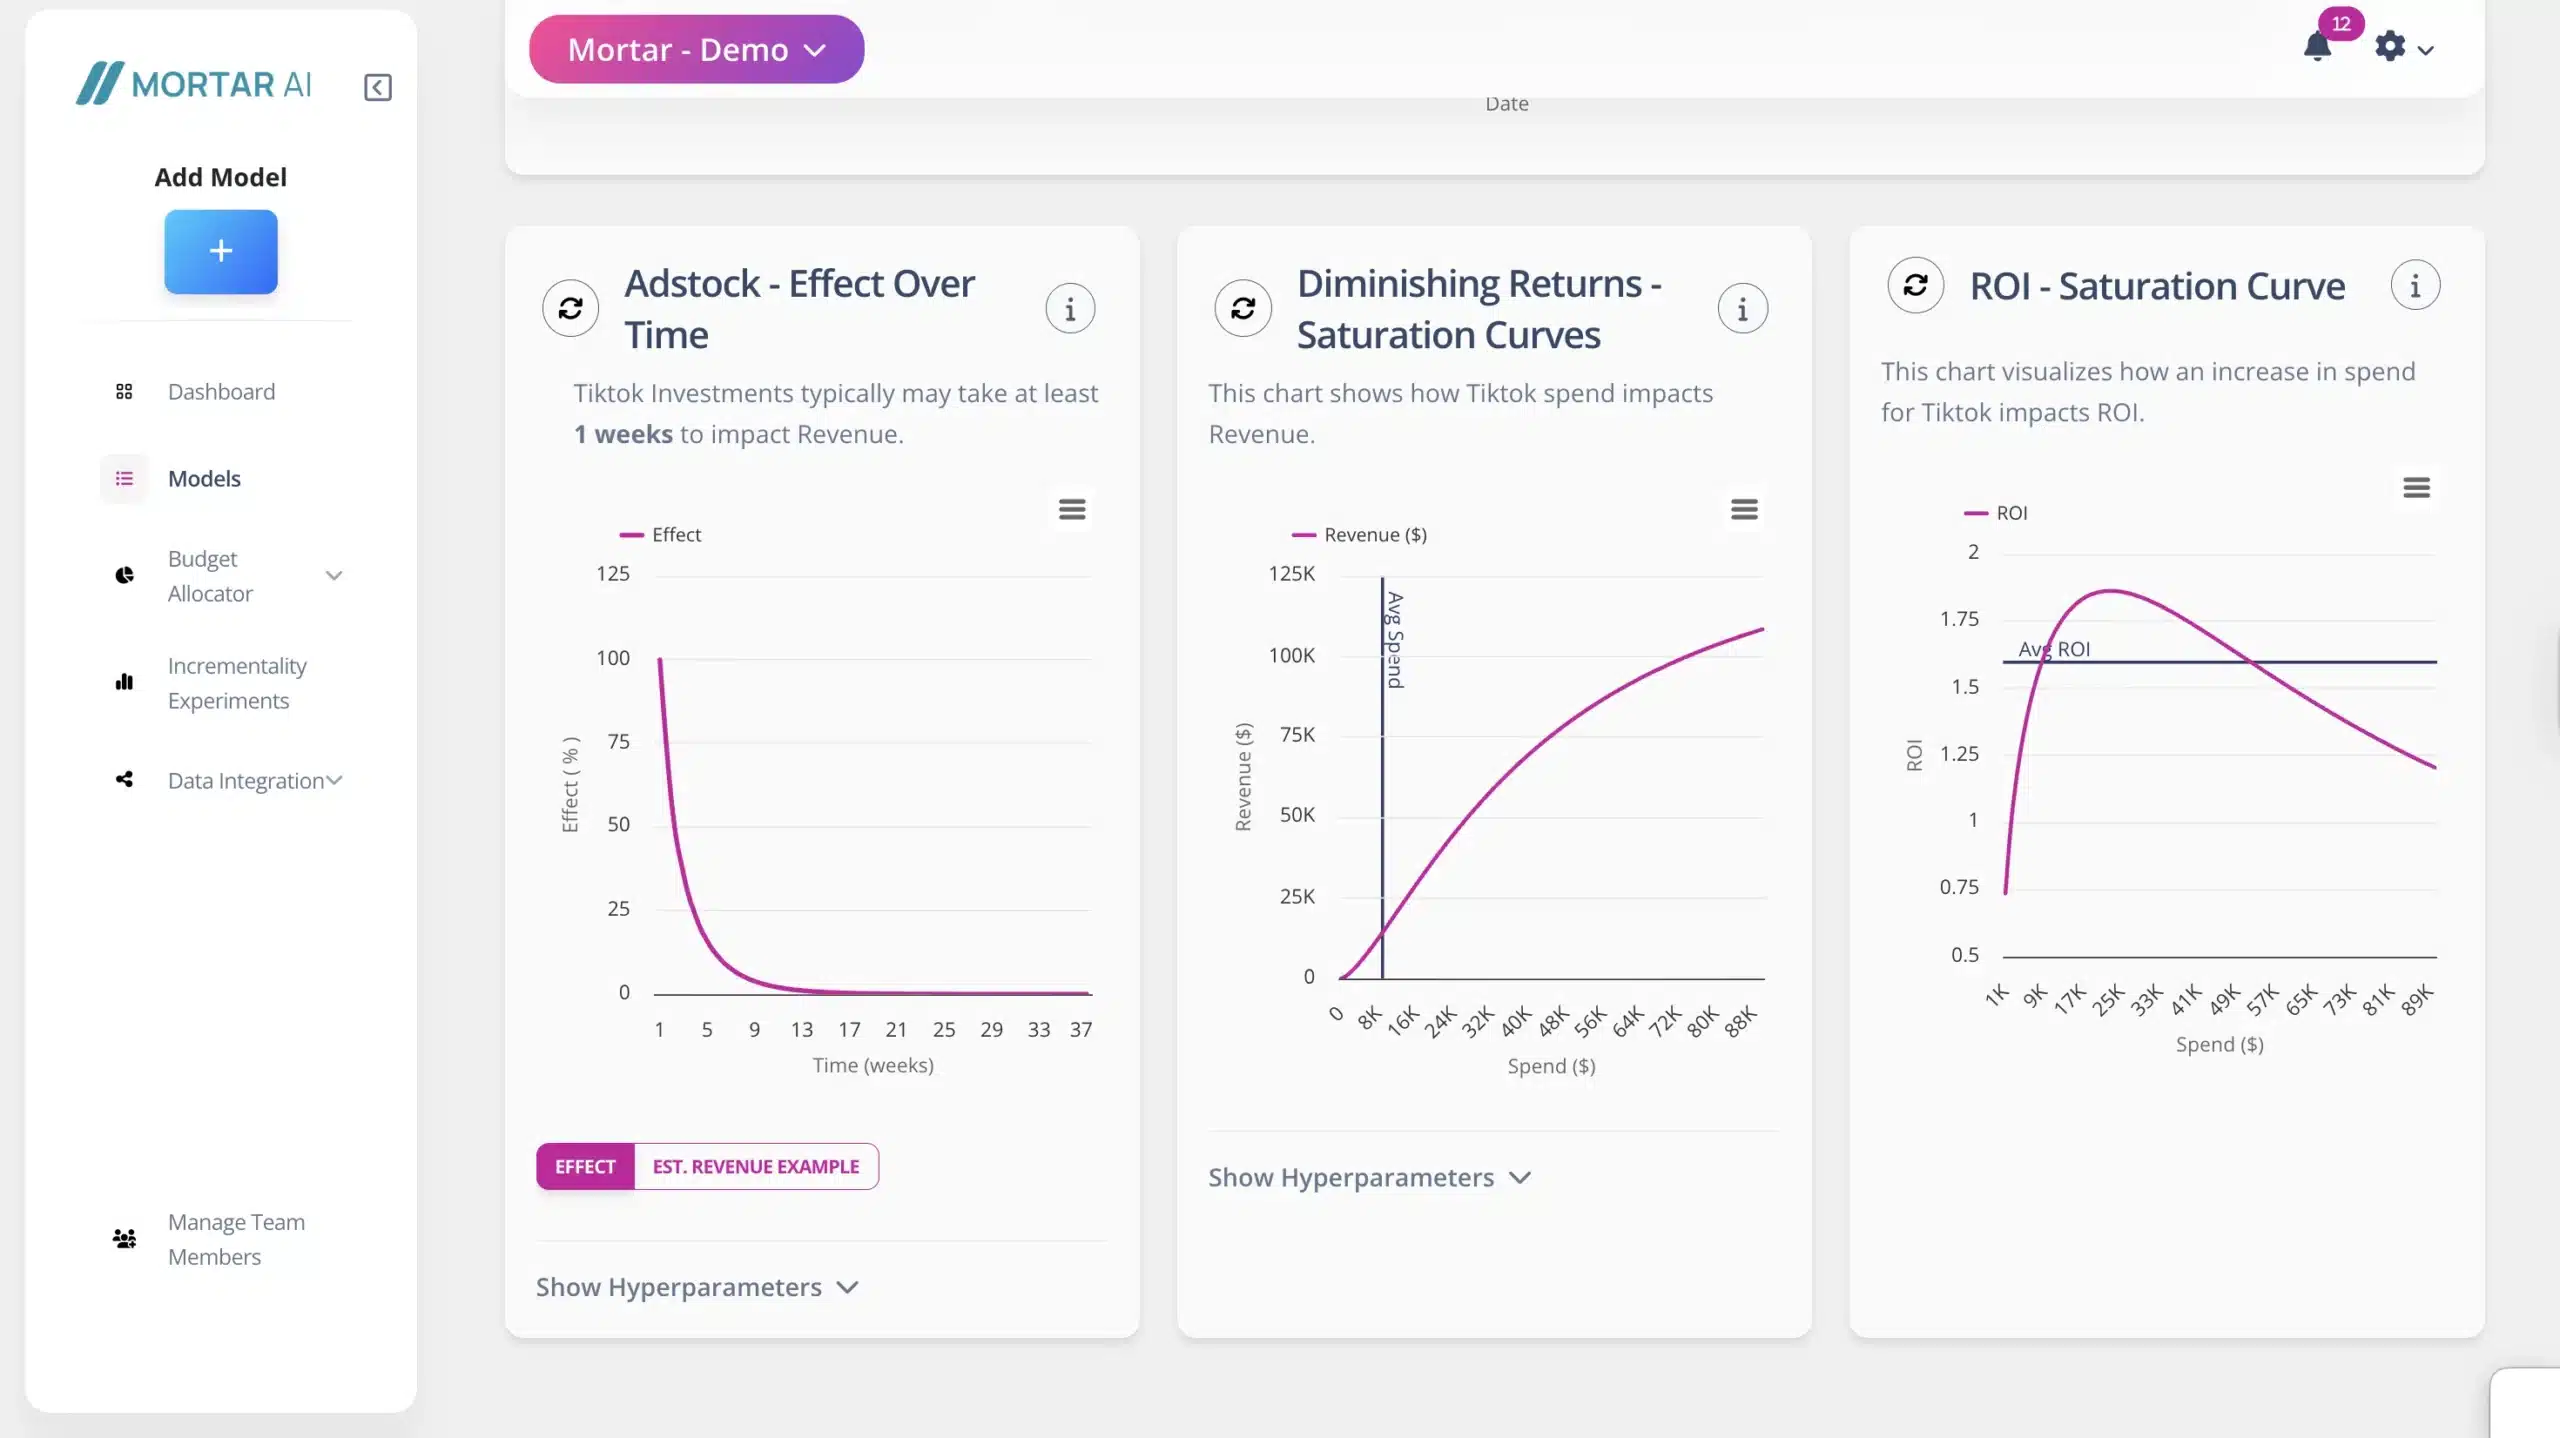The width and height of the screenshot is (2560, 1438).
Task: Open the Mortar - Demo workspace dropdown
Action: click(x=696, y=49)
